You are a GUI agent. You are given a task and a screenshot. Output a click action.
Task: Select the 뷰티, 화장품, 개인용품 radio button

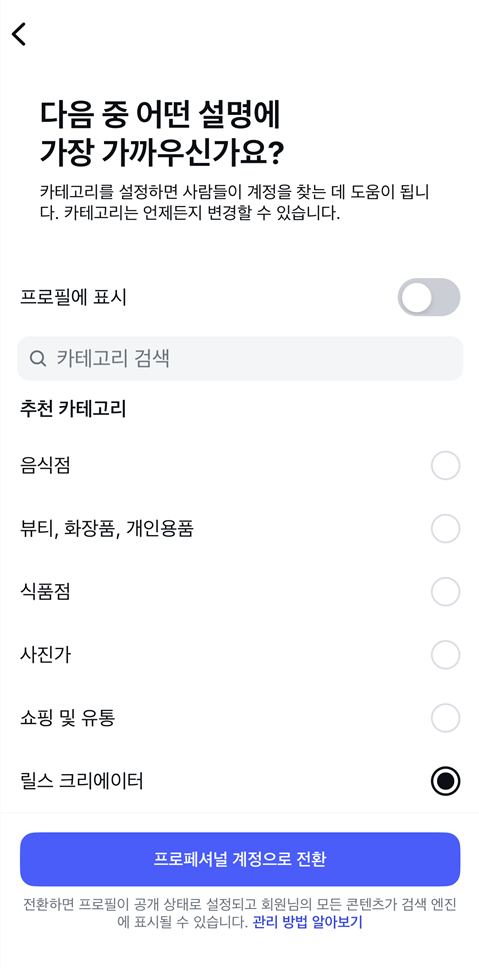(446, 529)
